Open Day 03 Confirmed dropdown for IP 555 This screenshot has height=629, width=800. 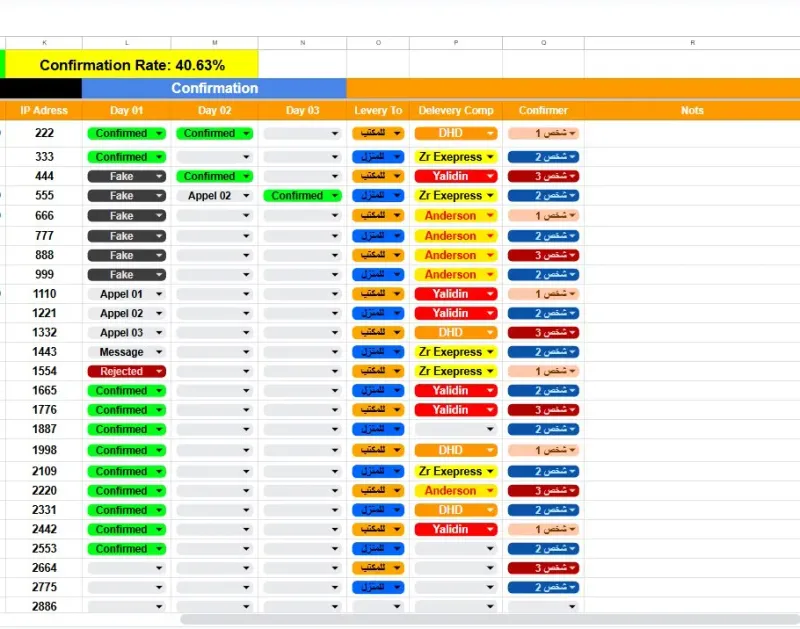pos(303,195)
